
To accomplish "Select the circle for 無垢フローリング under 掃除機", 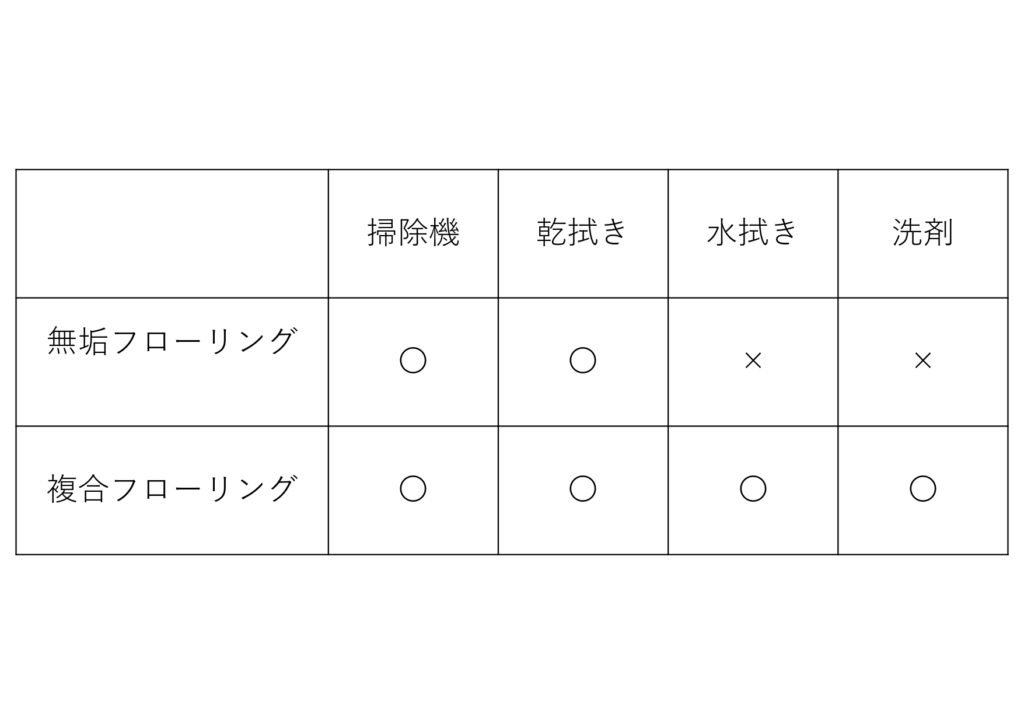I will (413, 360).
